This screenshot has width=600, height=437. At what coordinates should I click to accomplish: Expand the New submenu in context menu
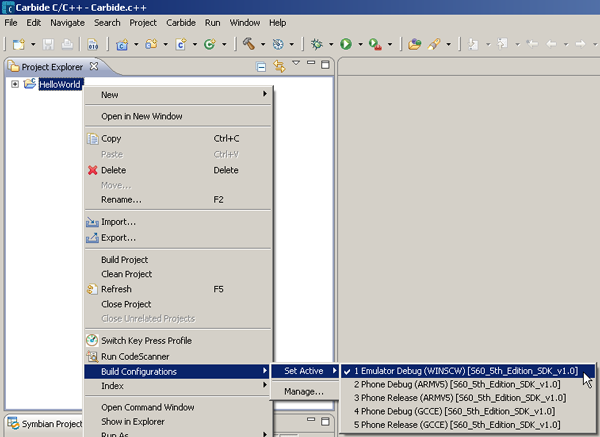178,95
